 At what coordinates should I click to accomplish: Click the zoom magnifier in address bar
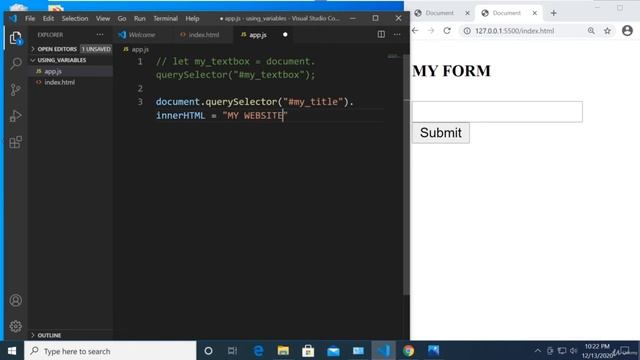coord(591,31)
